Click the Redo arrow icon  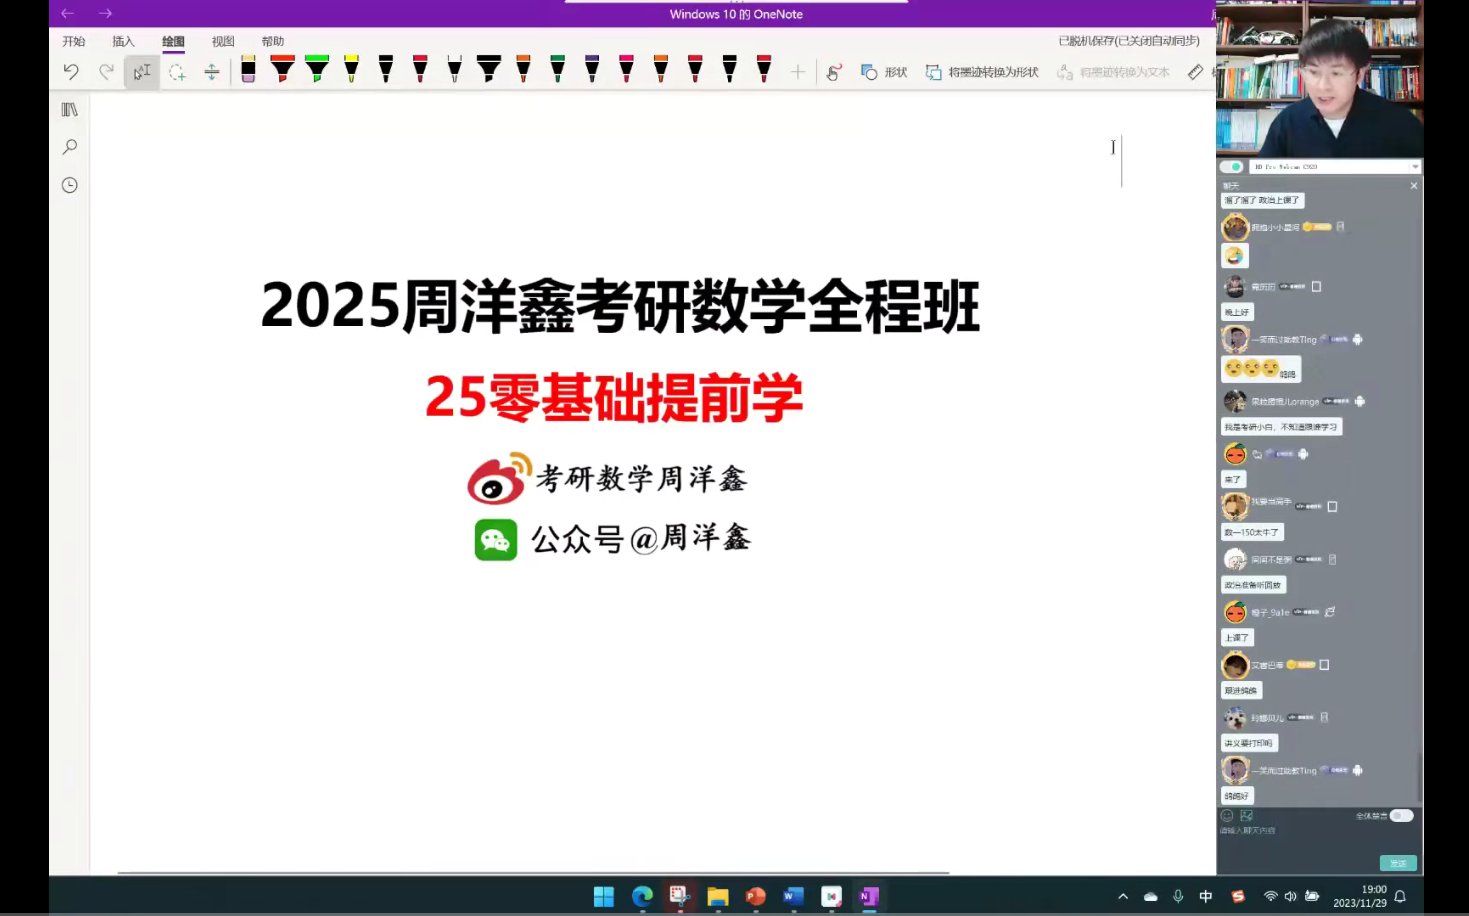106,71
